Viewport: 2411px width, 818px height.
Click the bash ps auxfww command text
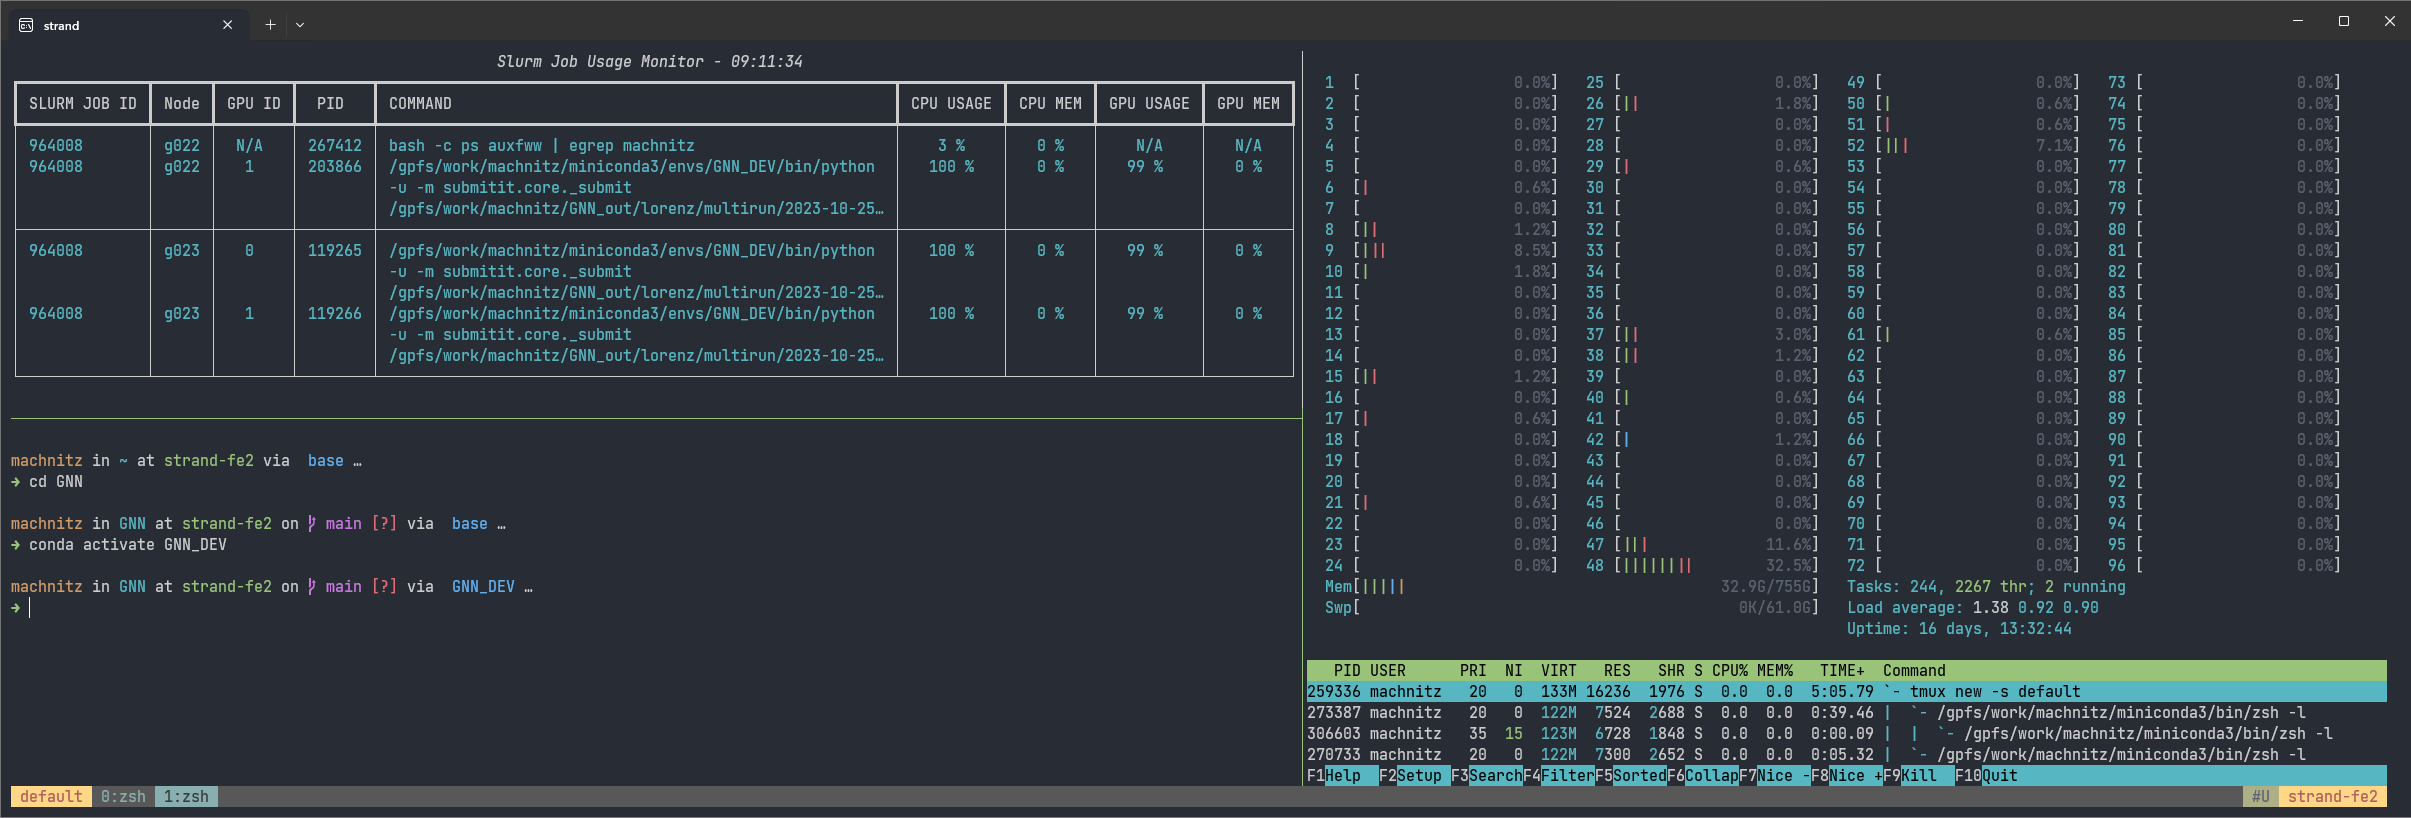point(541,146)
